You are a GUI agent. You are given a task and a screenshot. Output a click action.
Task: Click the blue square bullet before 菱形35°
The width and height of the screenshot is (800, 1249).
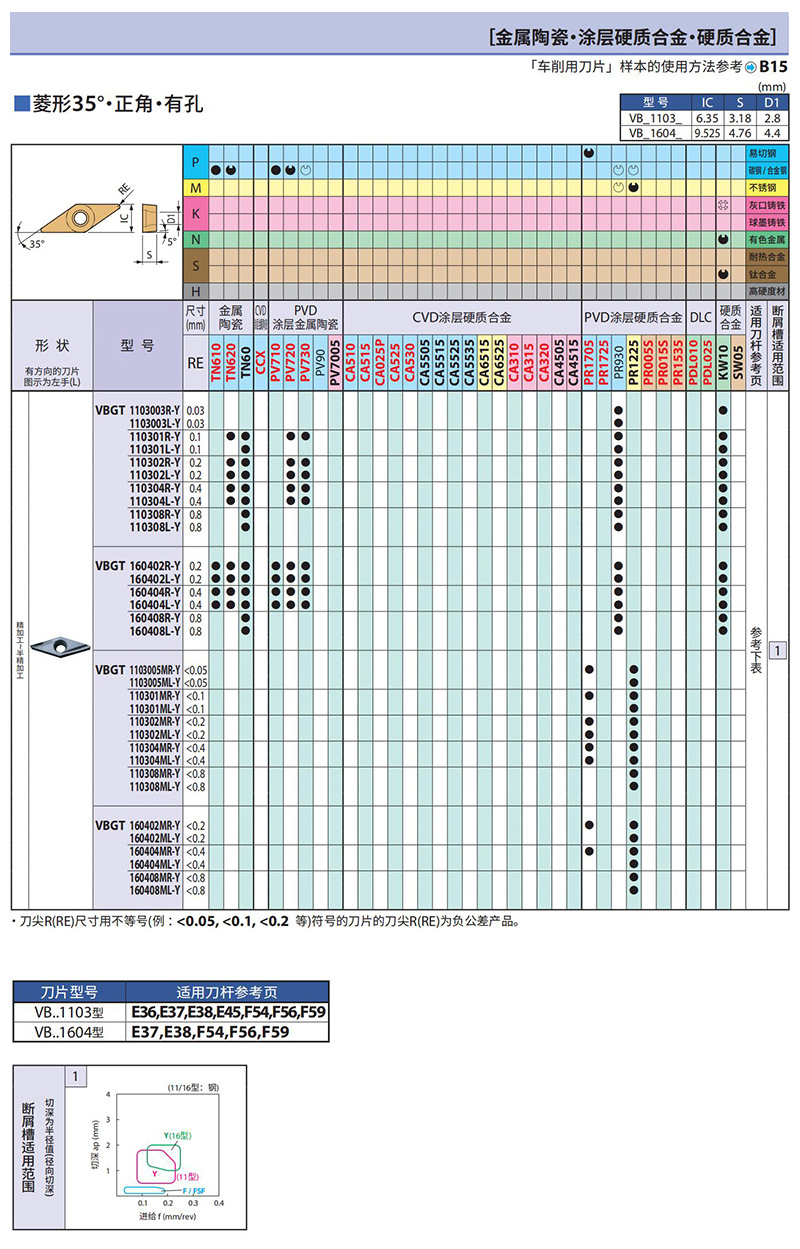[x=19, y=104]
